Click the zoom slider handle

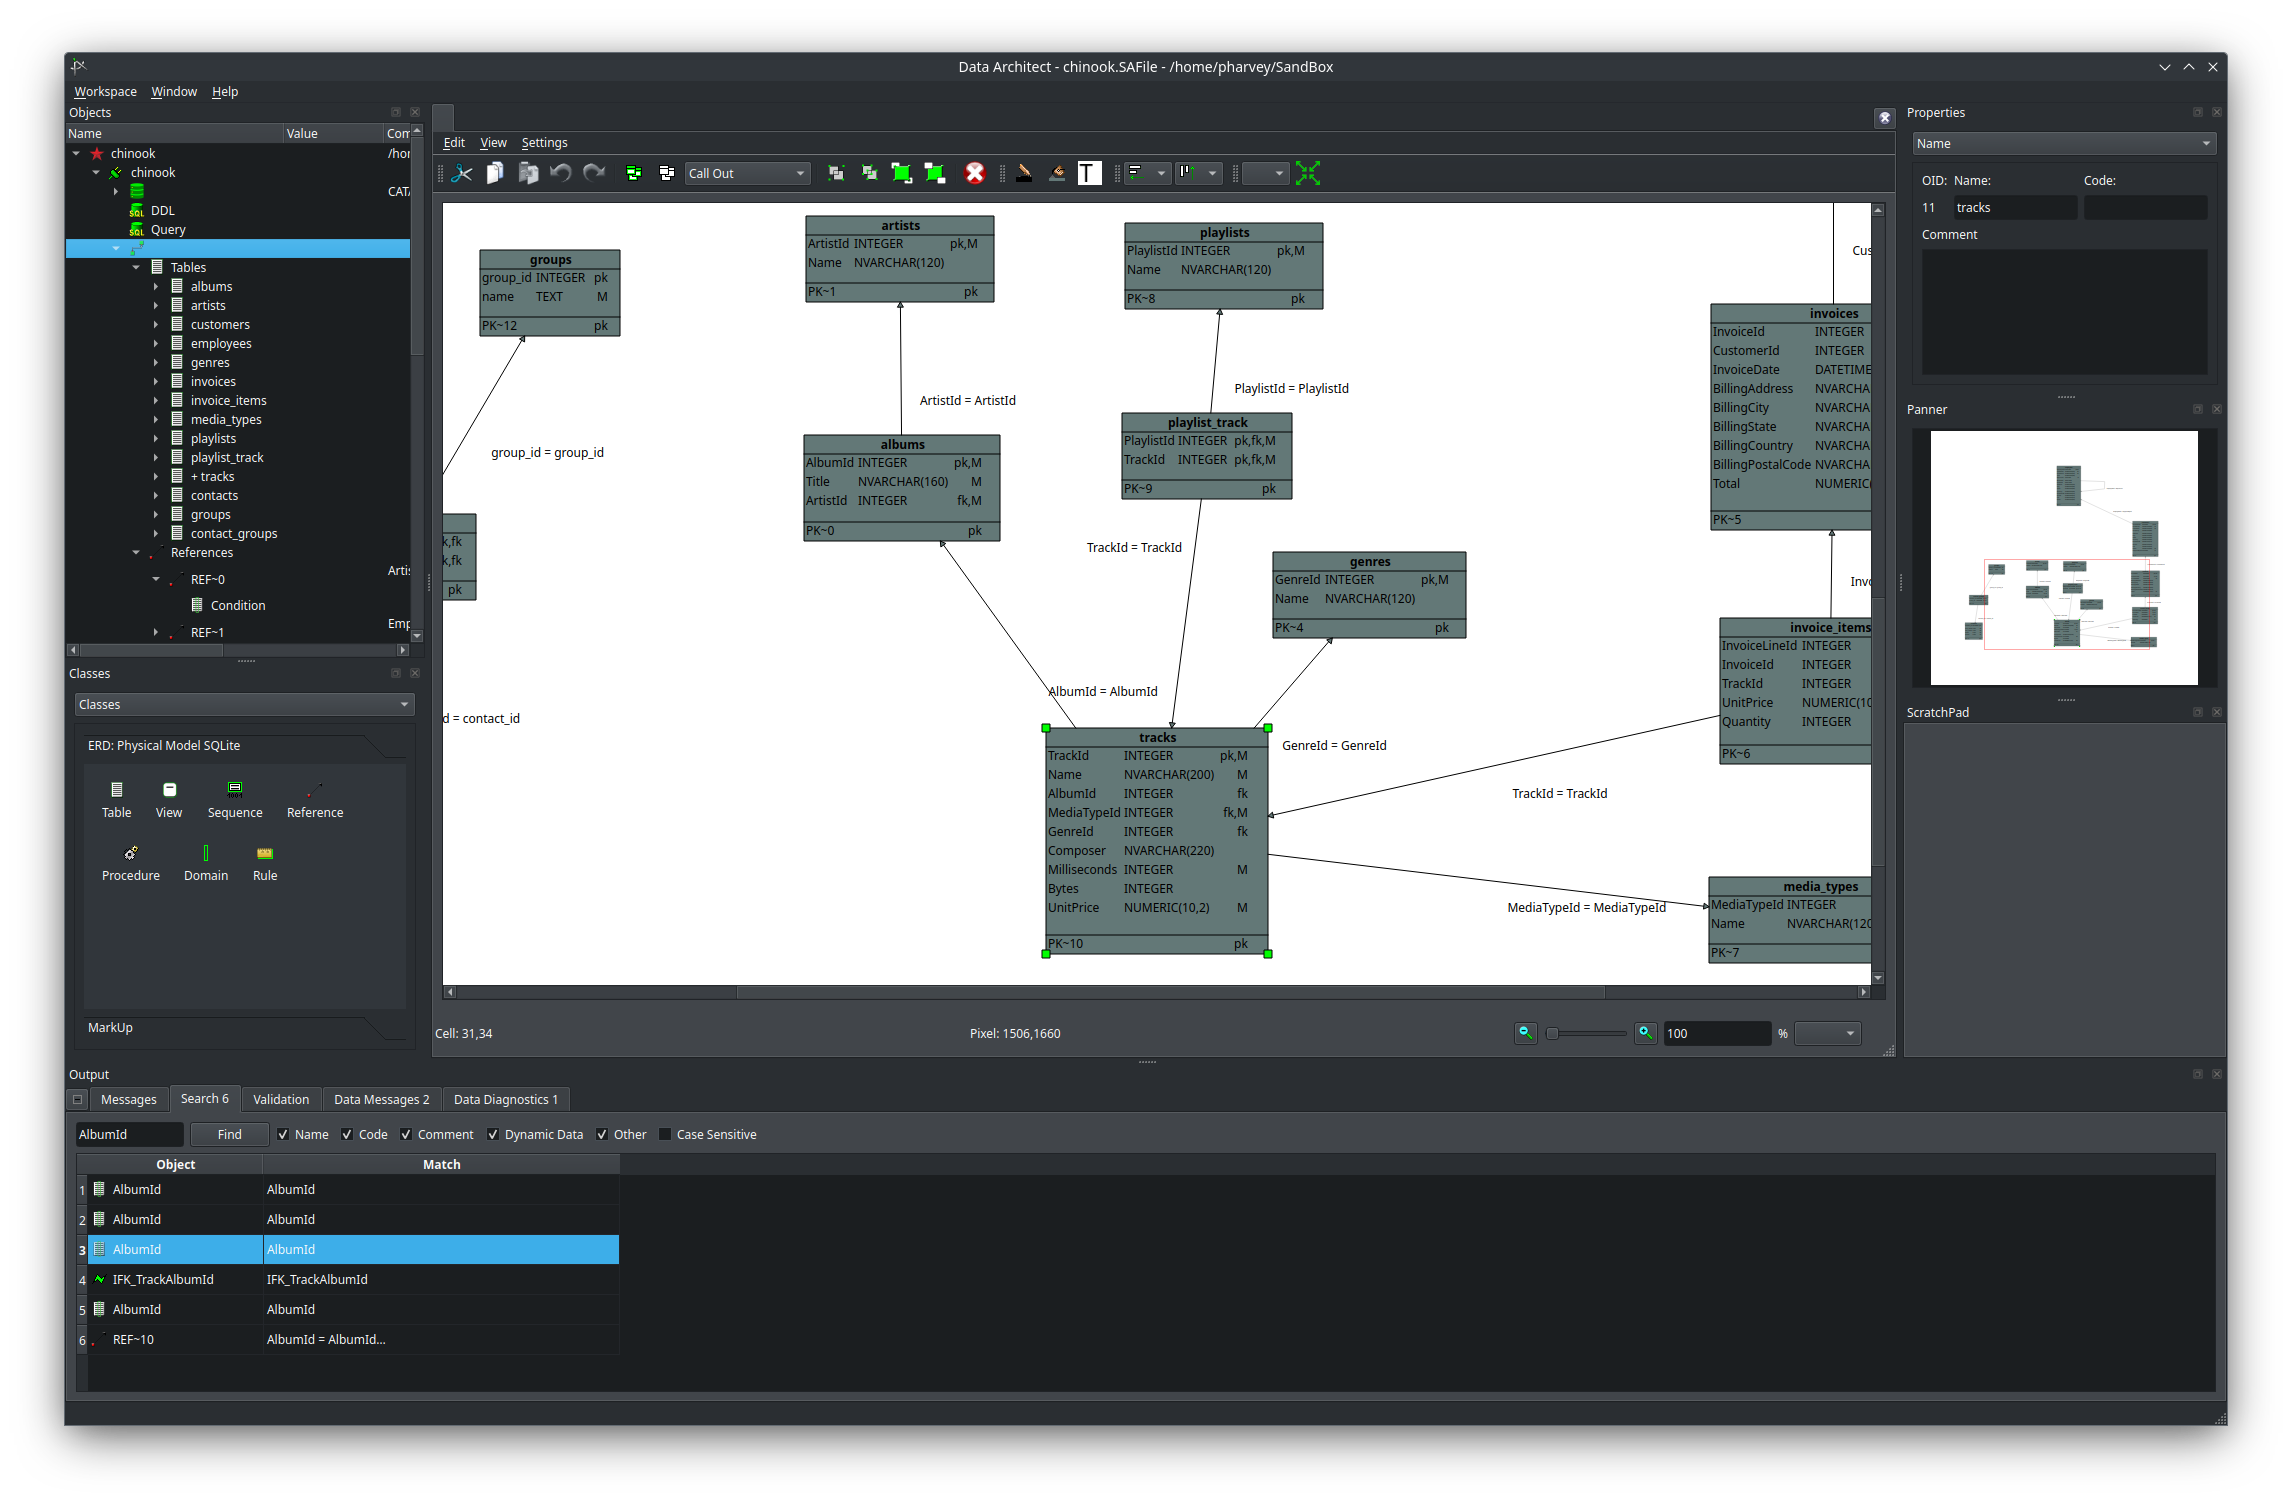coord(1552,1033)
